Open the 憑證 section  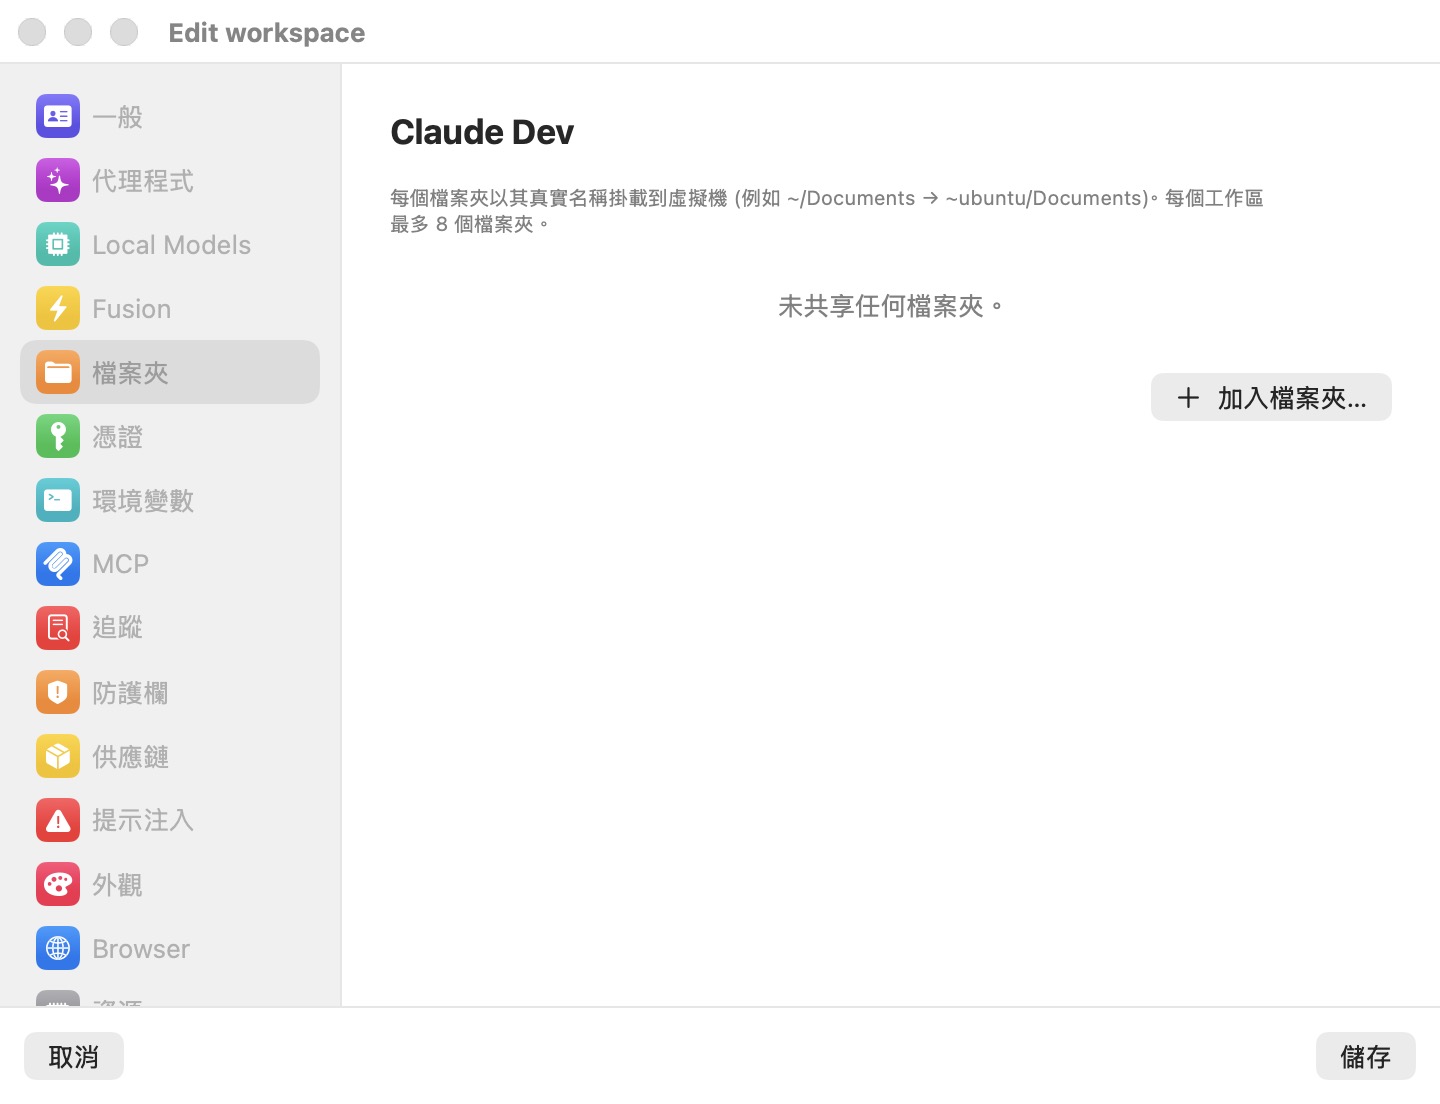pyautogui.click(x=117, y=437)
